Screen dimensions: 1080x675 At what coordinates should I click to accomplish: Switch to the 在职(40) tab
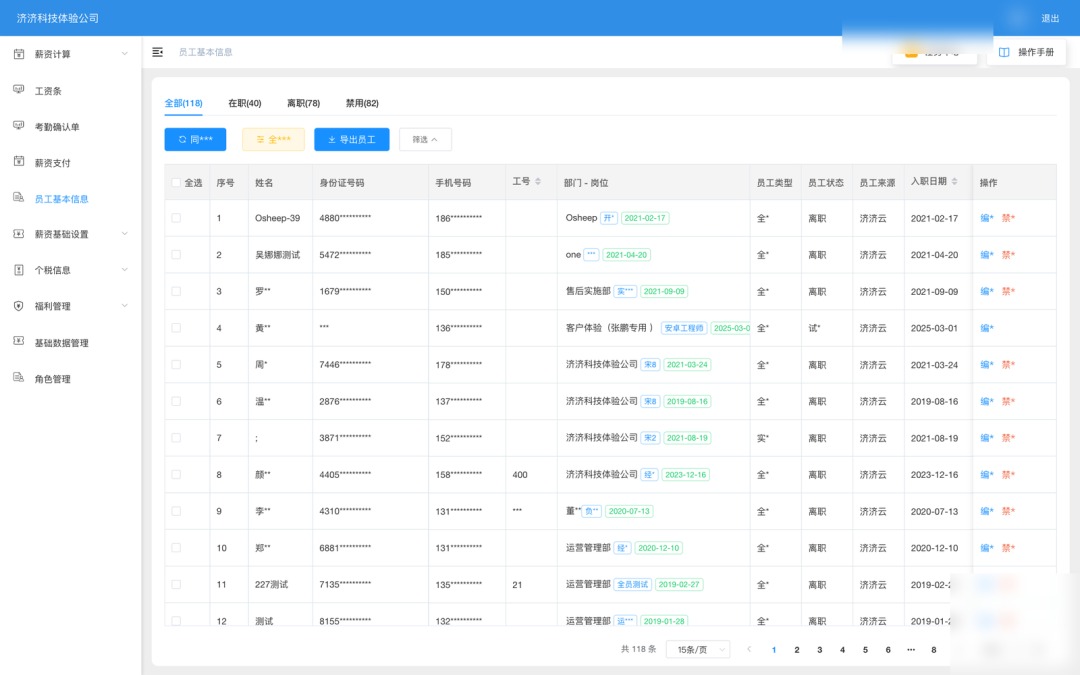tap(245, 103)
